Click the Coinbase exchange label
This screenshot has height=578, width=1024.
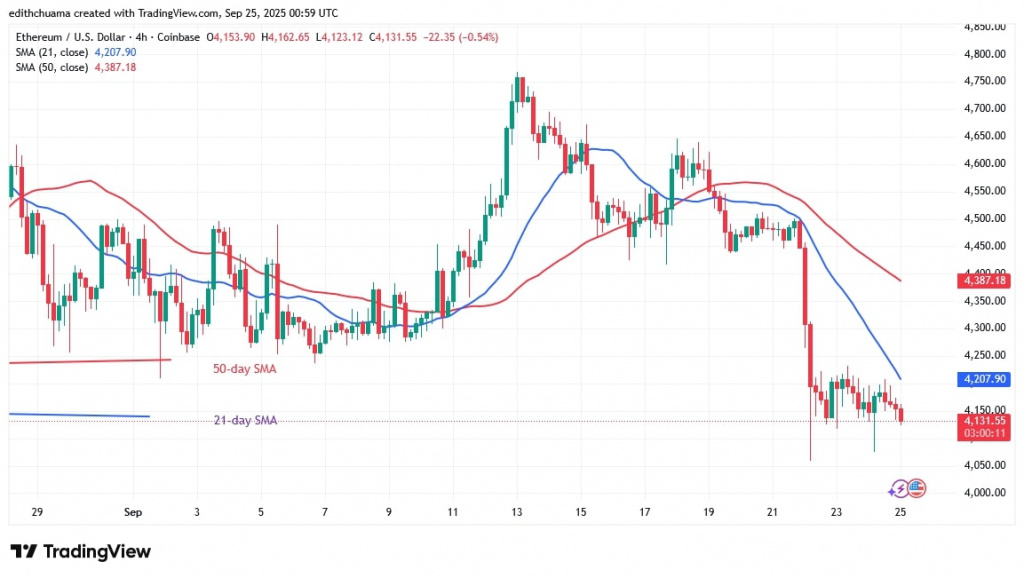[178, 36]
